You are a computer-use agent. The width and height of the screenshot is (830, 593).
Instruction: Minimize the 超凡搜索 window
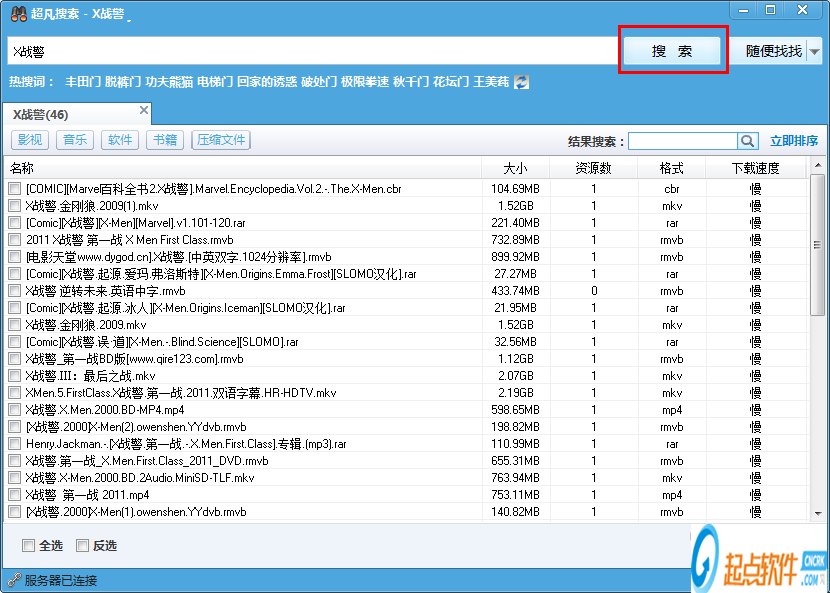tap(744, 11)
